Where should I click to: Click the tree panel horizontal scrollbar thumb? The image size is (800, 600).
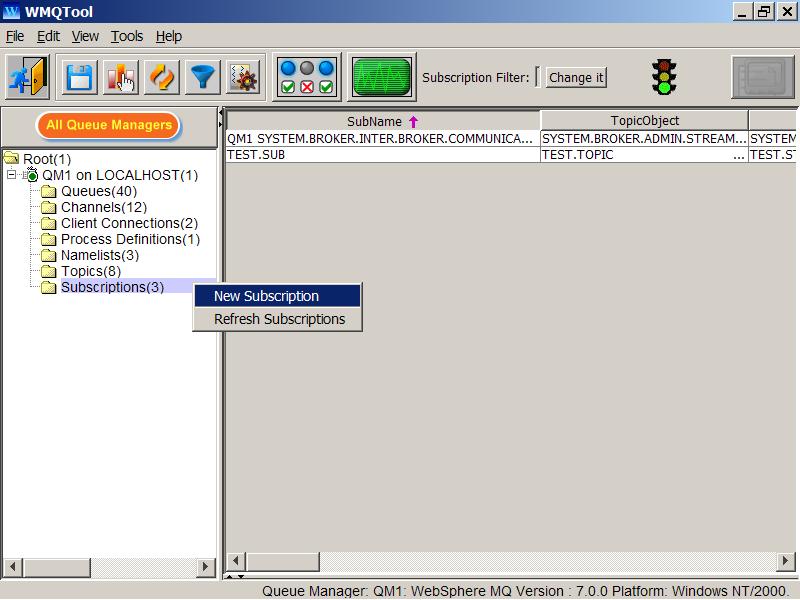(x=57, y=566)
